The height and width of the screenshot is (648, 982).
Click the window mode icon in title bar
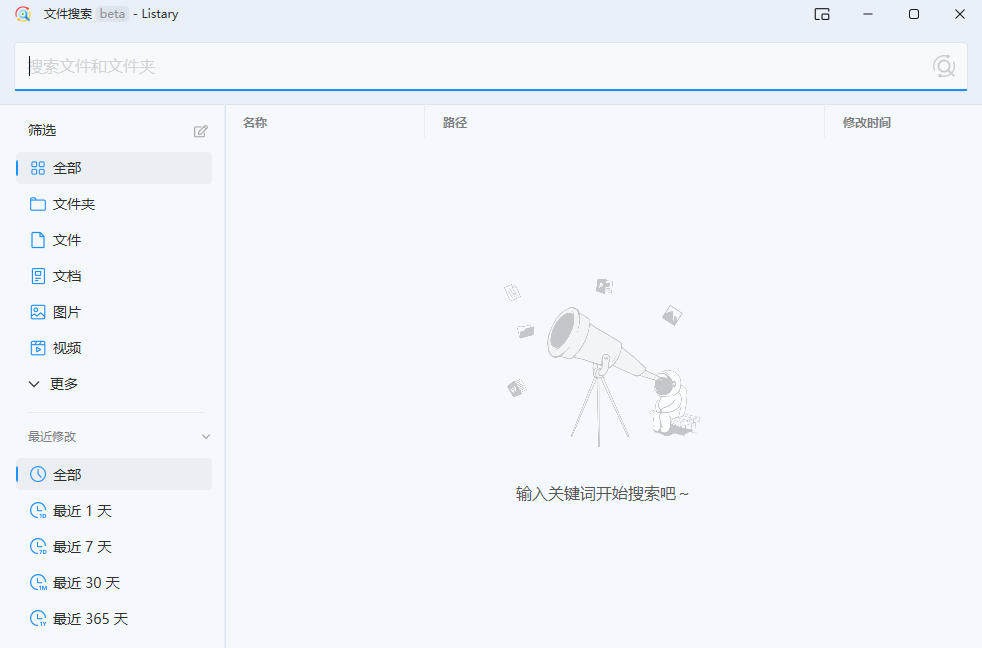pyautogui.click(x=821, y=14)
